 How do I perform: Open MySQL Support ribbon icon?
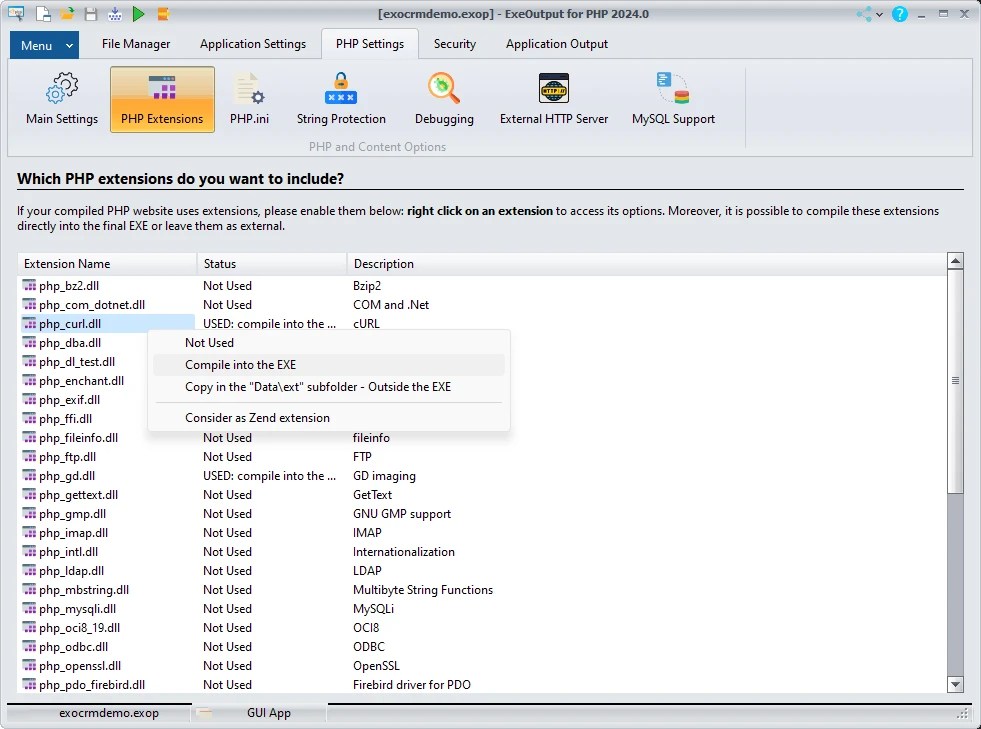click(x=673, y=99)
